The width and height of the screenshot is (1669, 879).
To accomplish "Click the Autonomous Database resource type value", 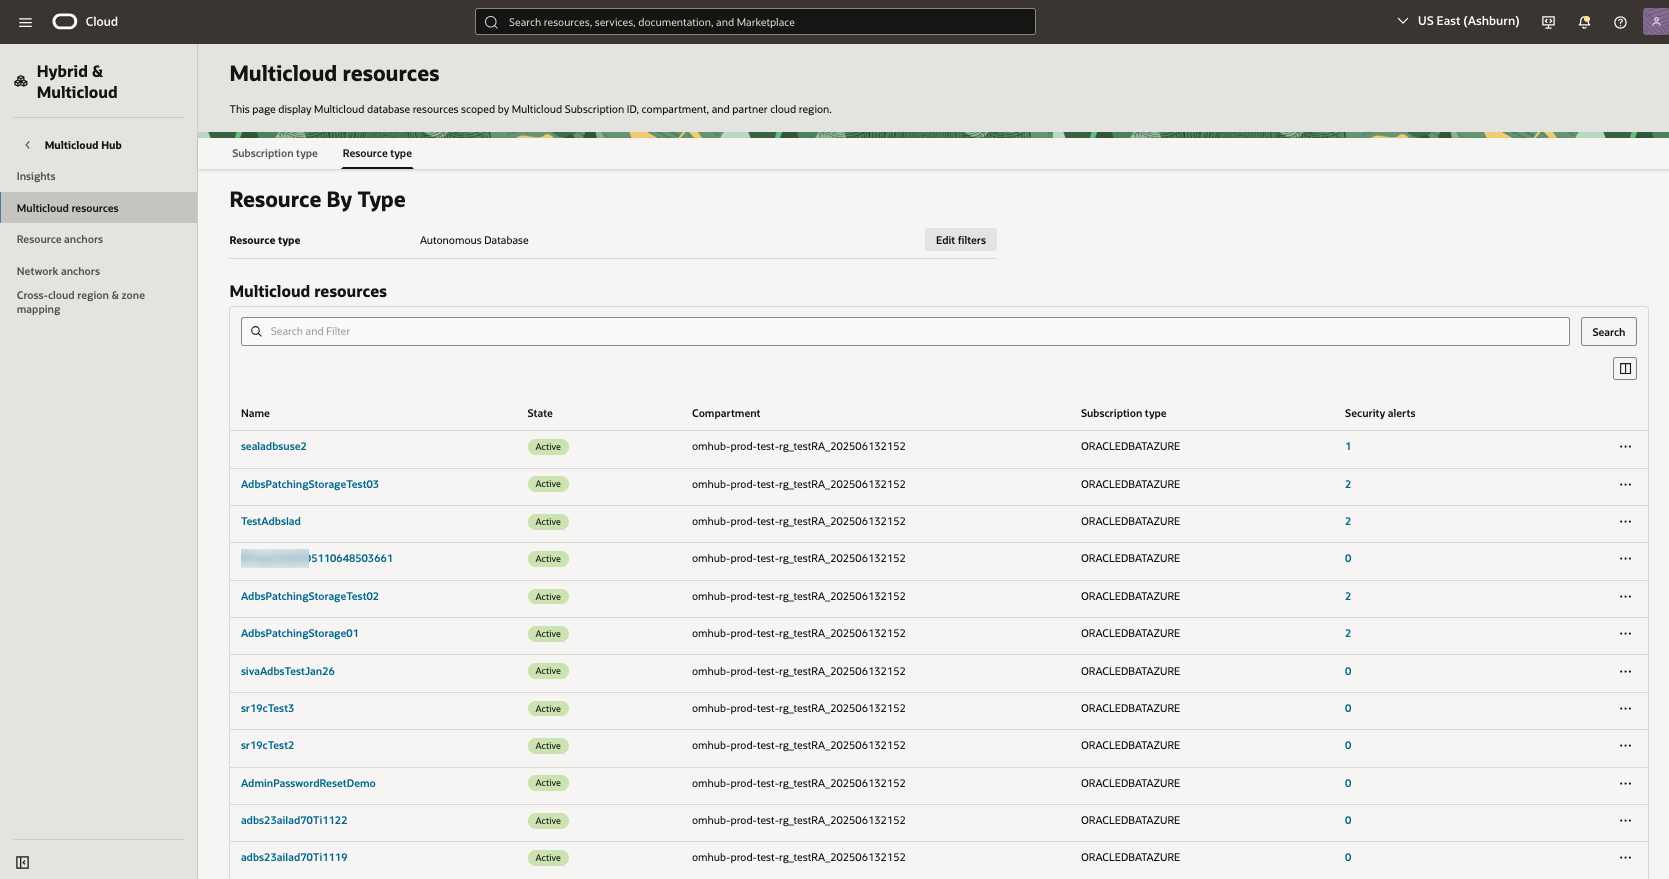I will pos(474,240).
